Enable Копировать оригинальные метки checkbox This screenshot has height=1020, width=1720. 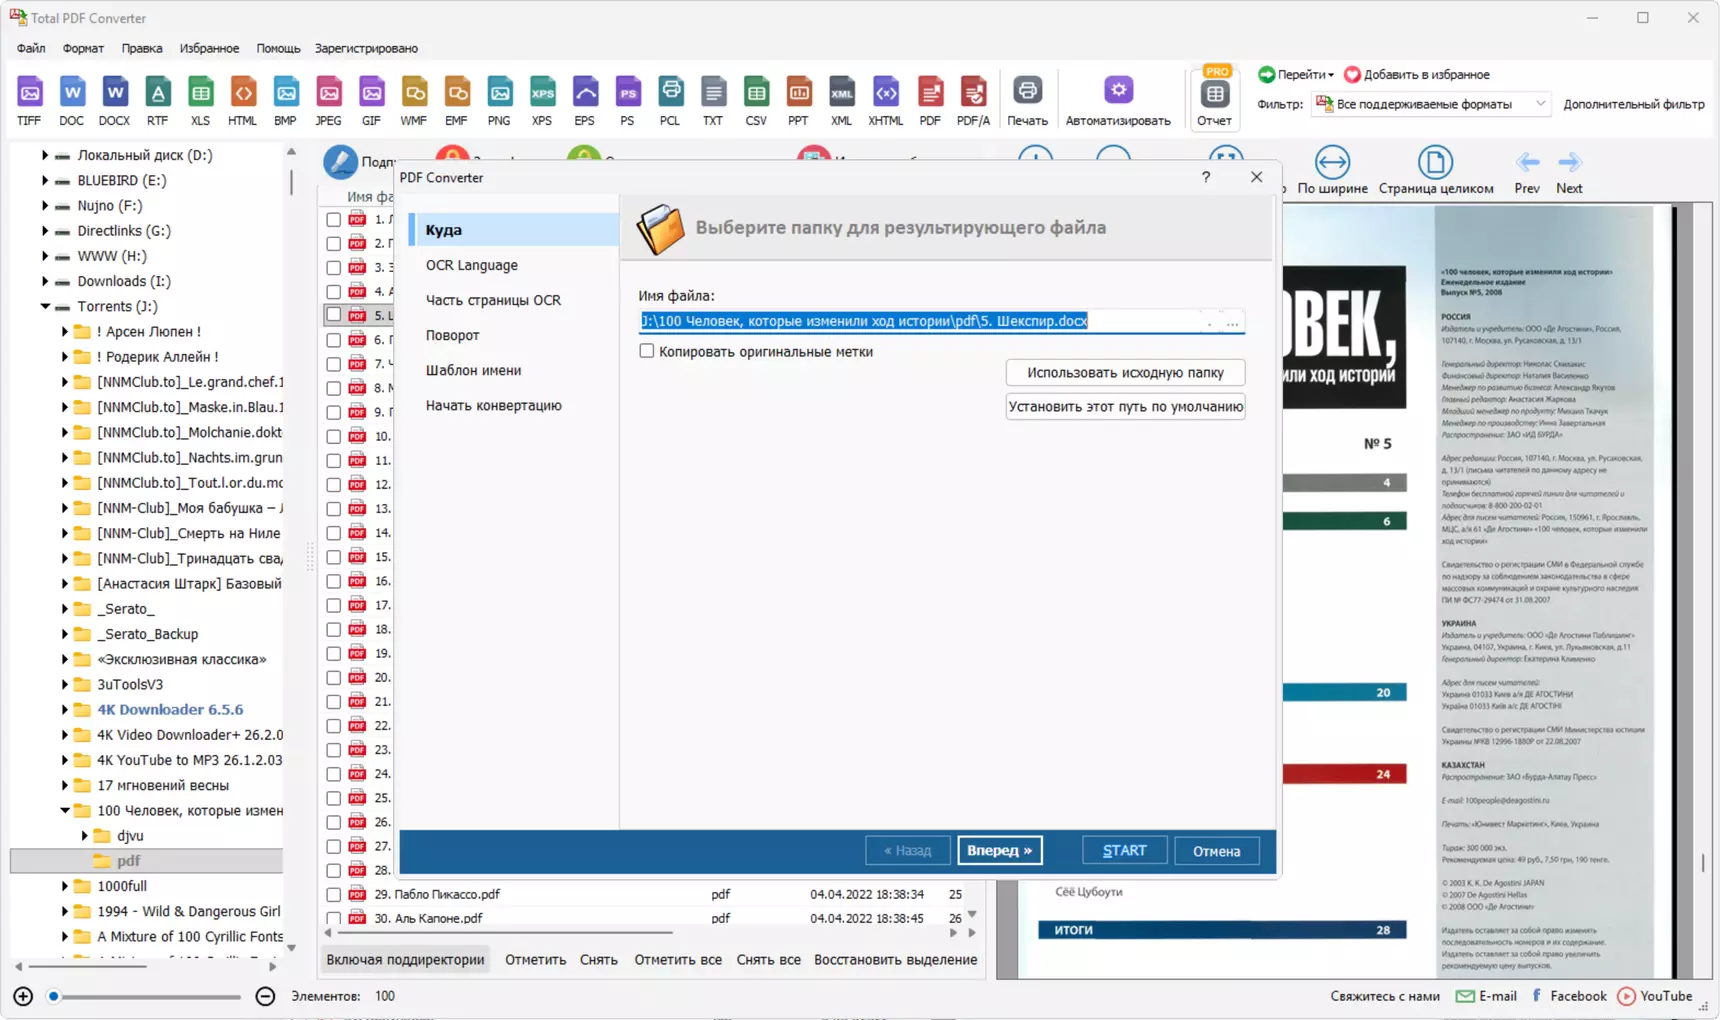coord(647,351)
